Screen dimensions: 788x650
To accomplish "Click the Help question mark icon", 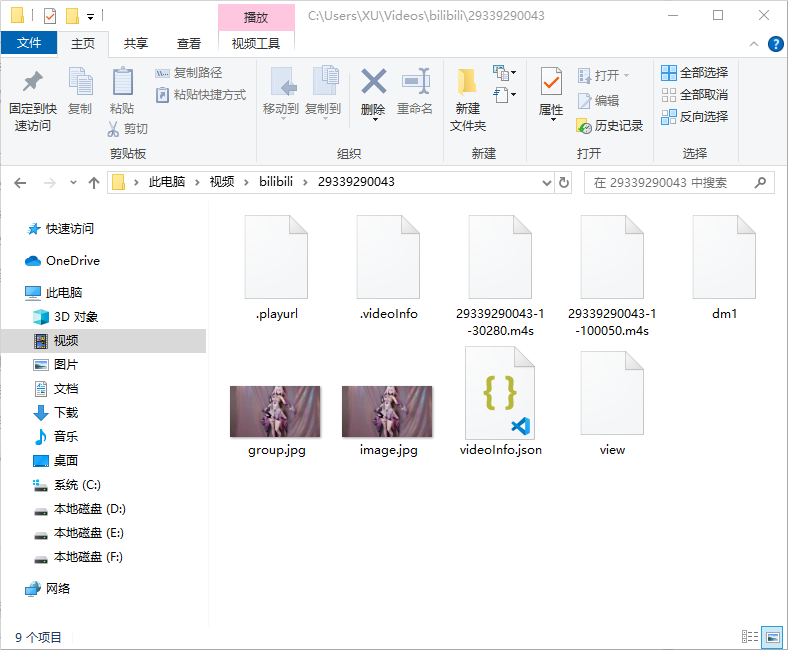I will [775, 44].
